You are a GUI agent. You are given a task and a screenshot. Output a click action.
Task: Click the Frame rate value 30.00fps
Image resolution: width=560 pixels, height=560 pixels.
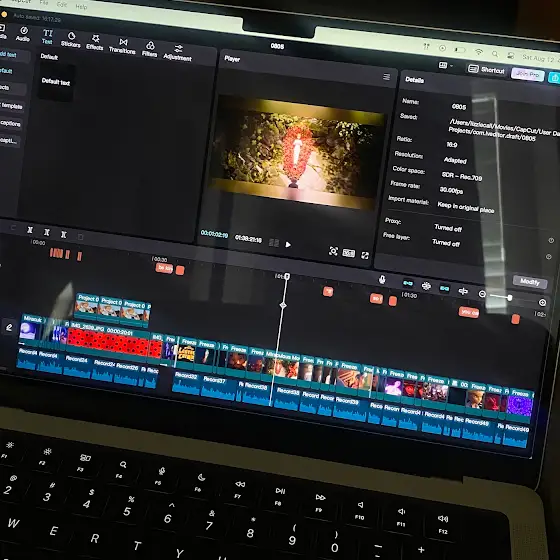451,190
